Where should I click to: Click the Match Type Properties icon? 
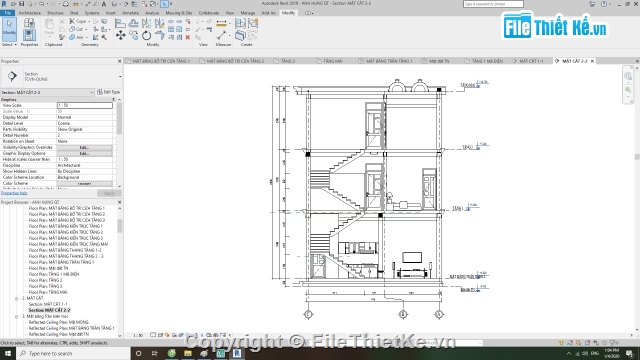(62, 37)
